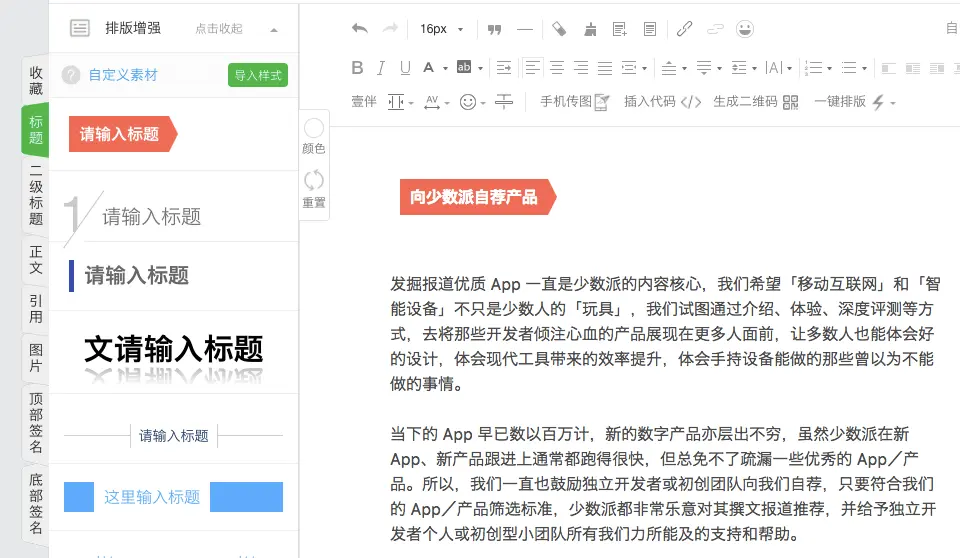Apply italic formatting
This screenshot has height=558, width=960.
click(381, 68)
